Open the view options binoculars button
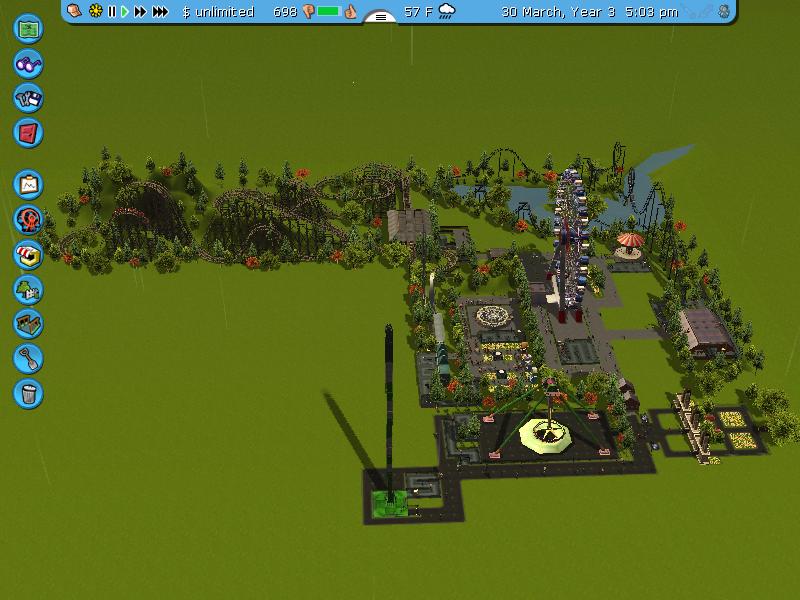Viewport: 800px width, 600px height. click(x=28, y=63)
